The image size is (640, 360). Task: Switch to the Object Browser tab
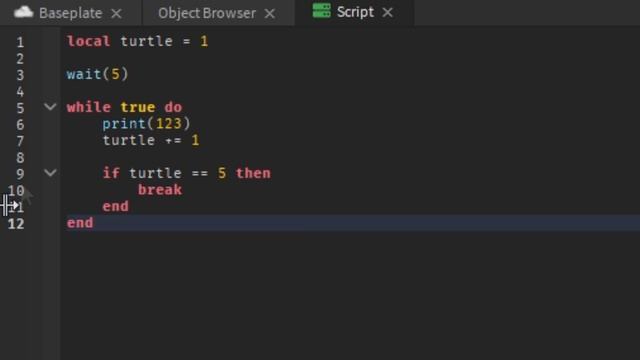pyautogui.click(x=207, y=13)
